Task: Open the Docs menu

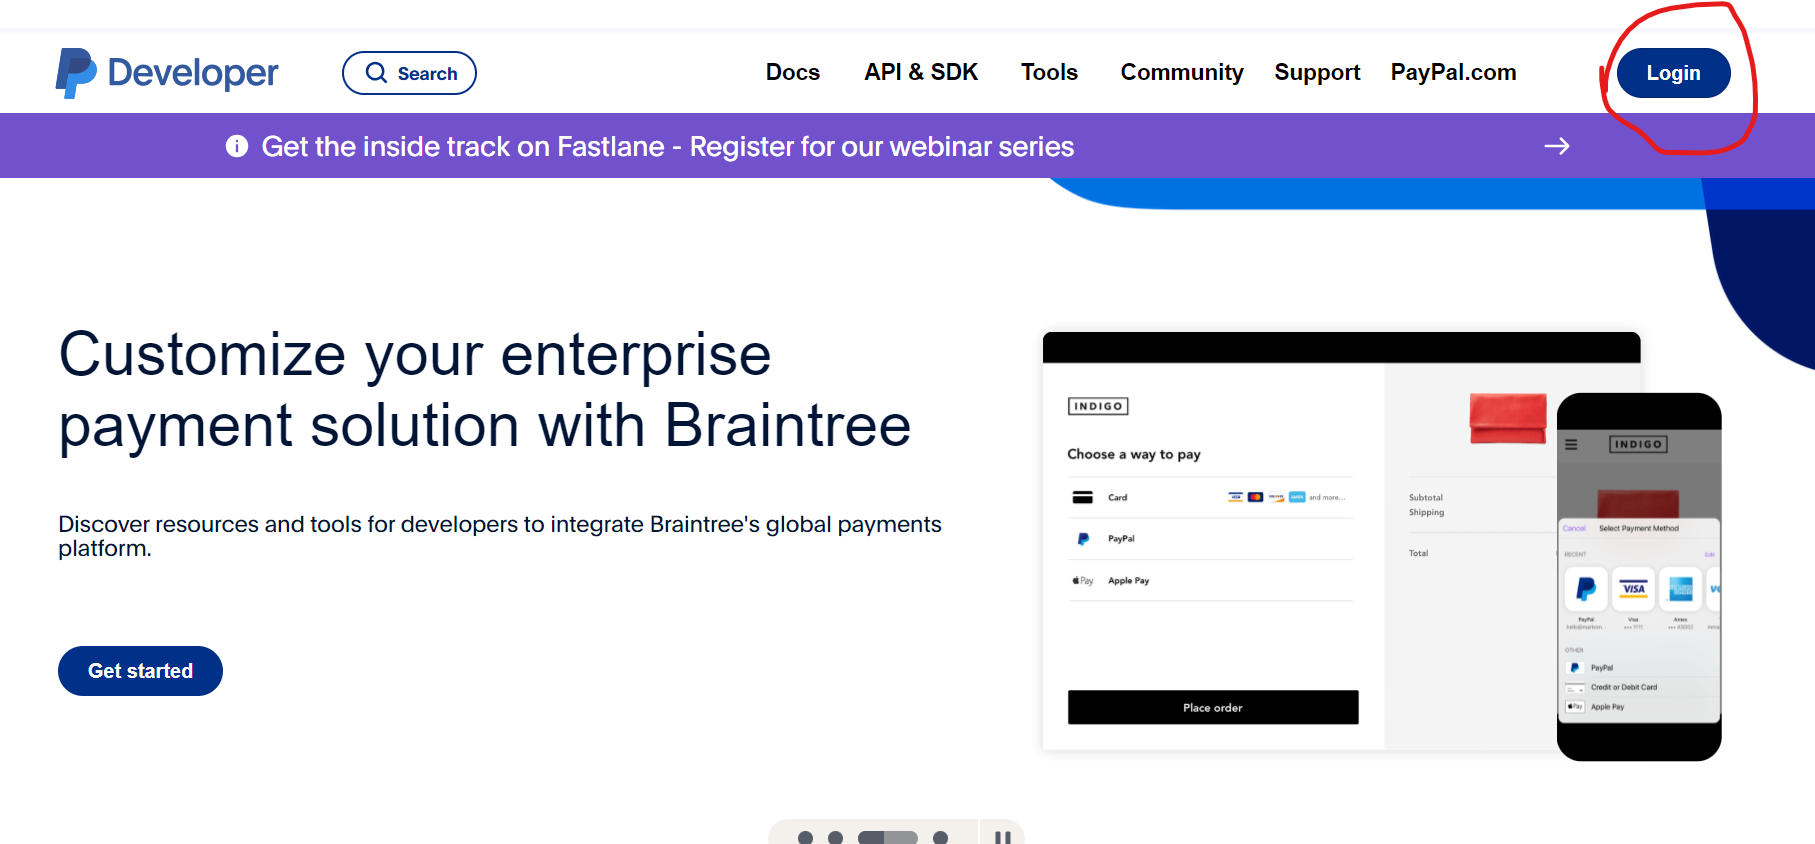Action: [x=793, y=72]
